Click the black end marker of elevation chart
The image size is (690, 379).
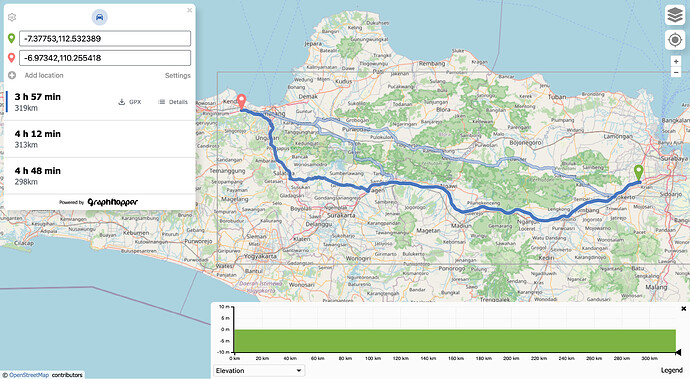point(678,352)
